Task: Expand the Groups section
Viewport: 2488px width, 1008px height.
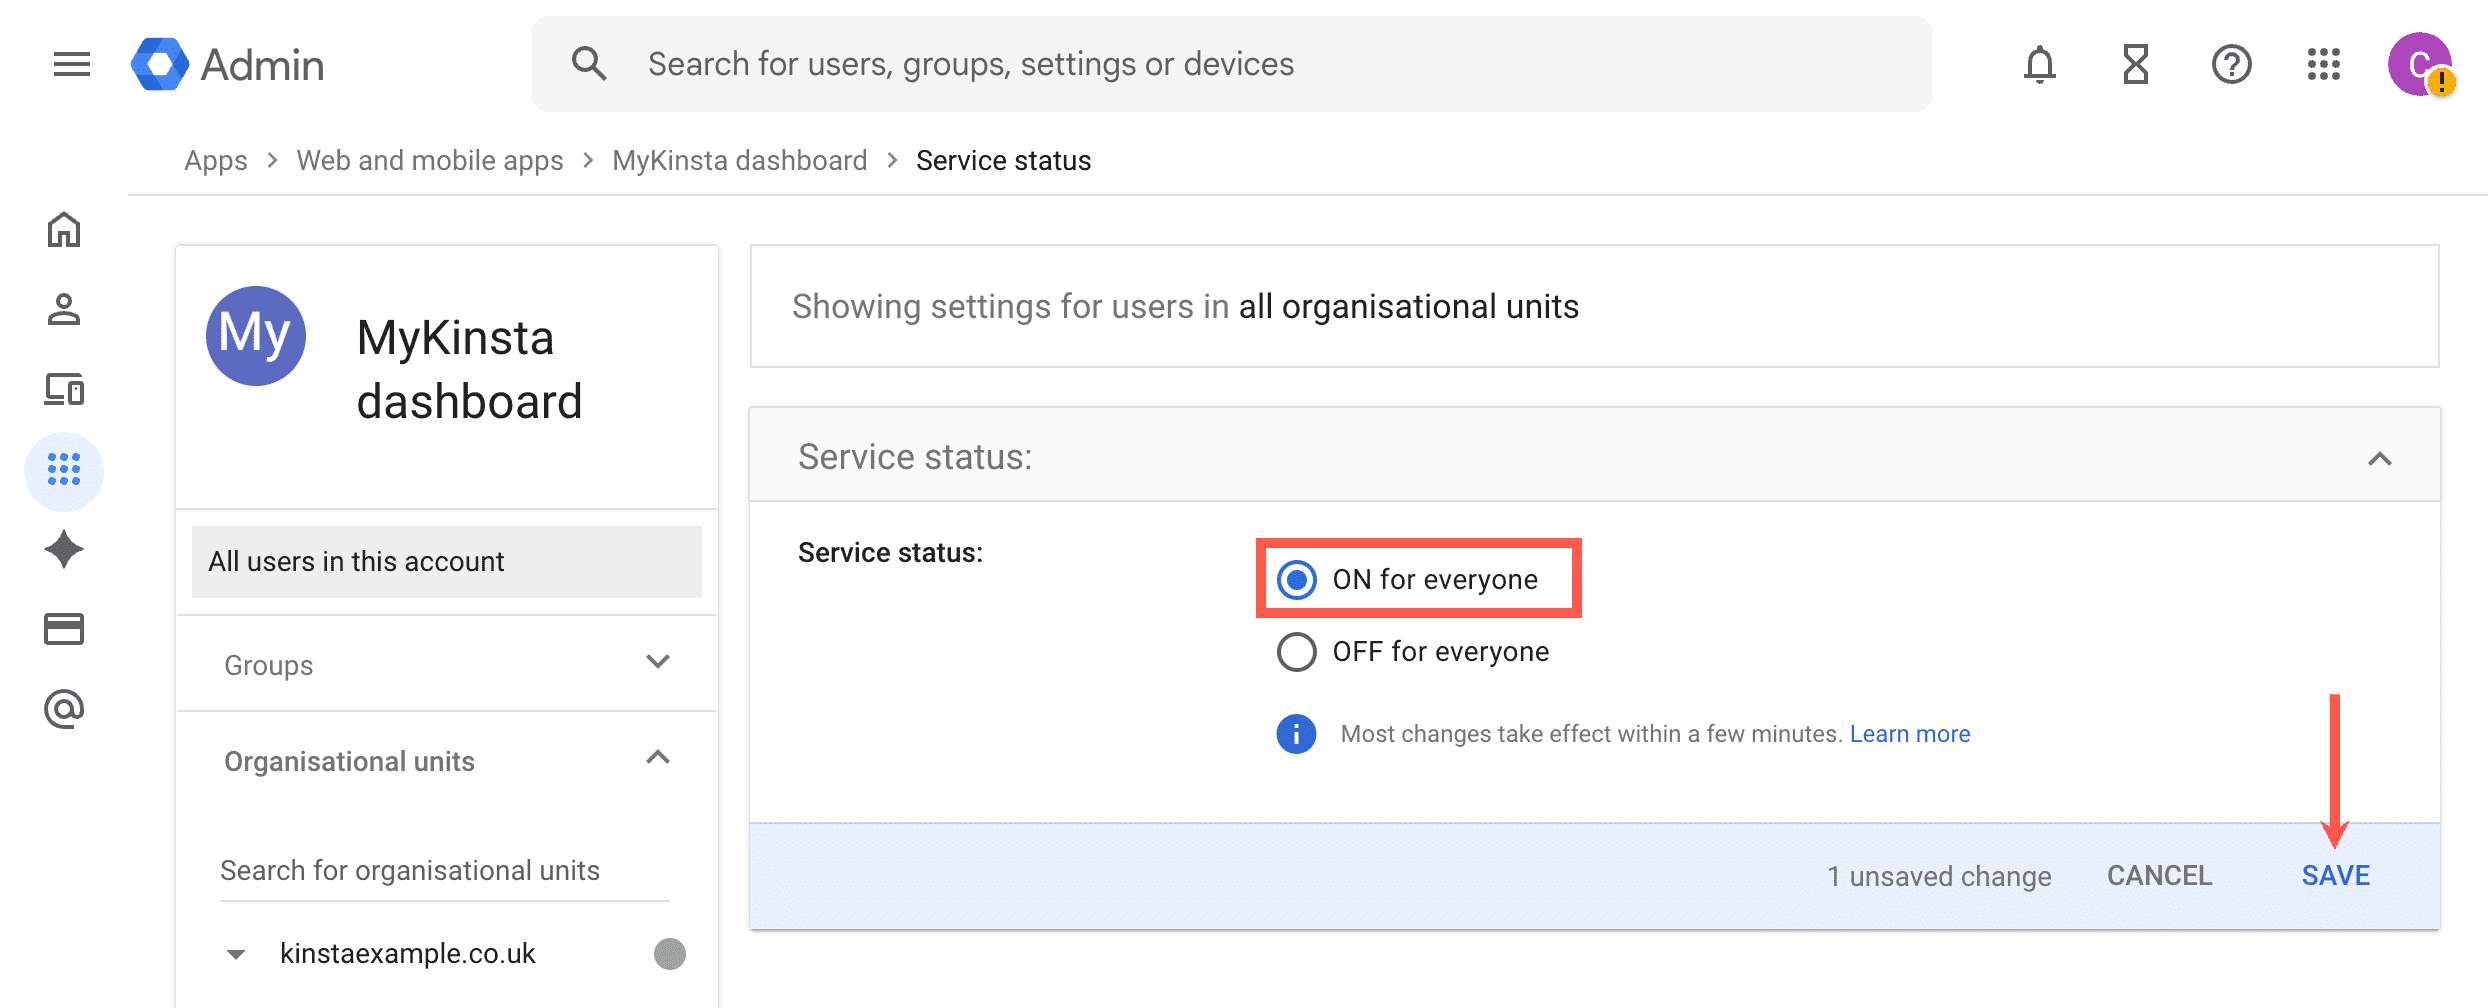Action: 657,662
